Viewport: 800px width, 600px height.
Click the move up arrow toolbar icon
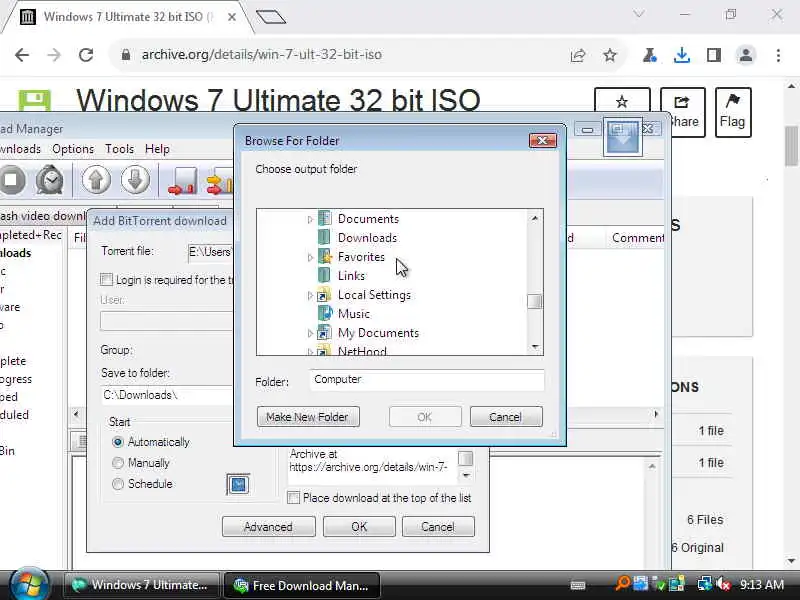tap(96, 180)
